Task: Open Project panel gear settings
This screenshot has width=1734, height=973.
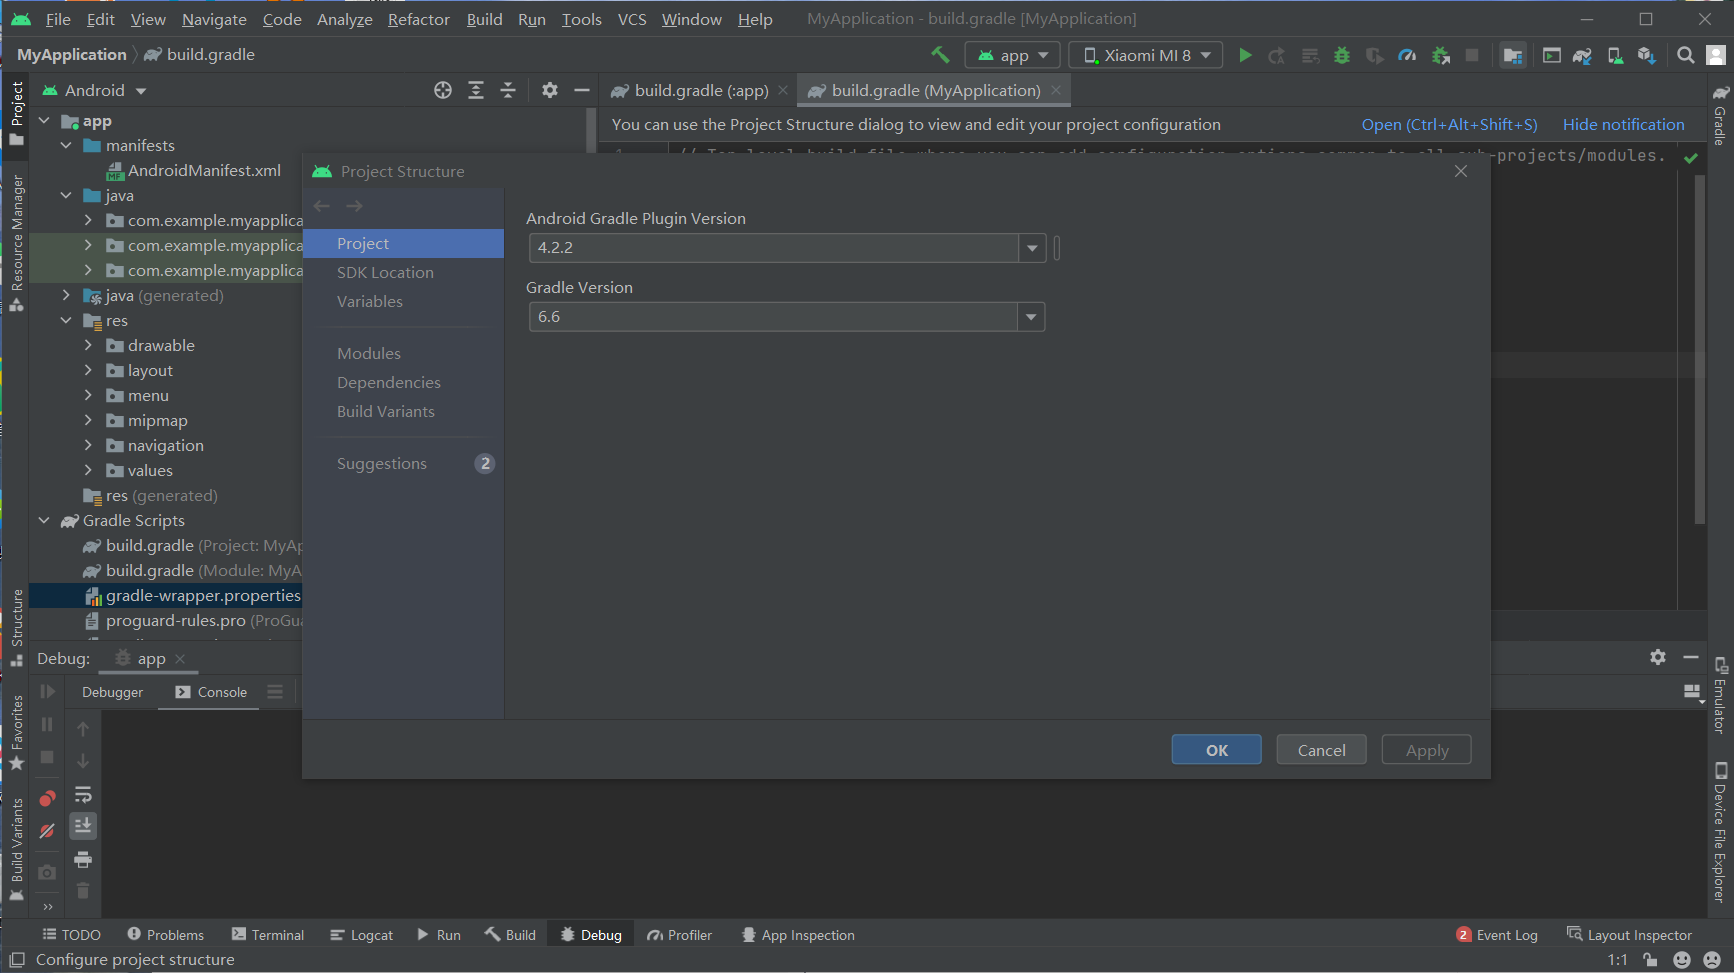Action: click(549, 90)
